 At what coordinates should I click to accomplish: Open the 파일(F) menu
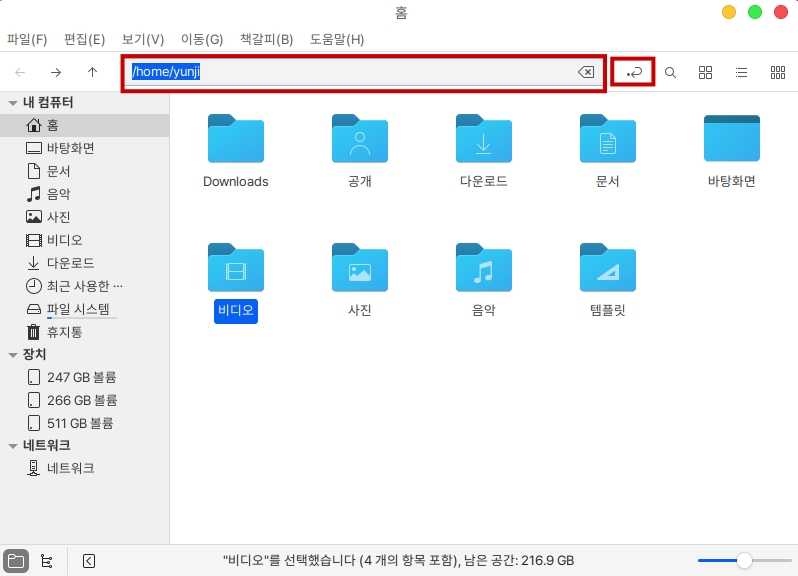pyautogui.click(x=27, y=40)
